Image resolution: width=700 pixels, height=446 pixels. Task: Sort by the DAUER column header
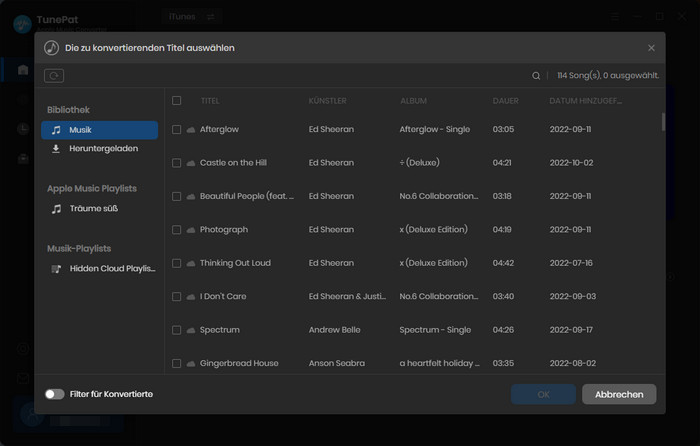click(505, 101)
